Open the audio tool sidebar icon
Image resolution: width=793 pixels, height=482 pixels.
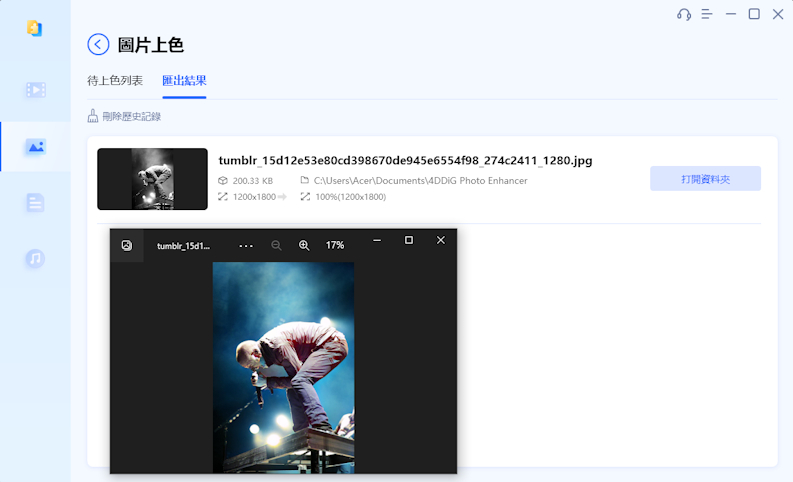pos(35,258)
